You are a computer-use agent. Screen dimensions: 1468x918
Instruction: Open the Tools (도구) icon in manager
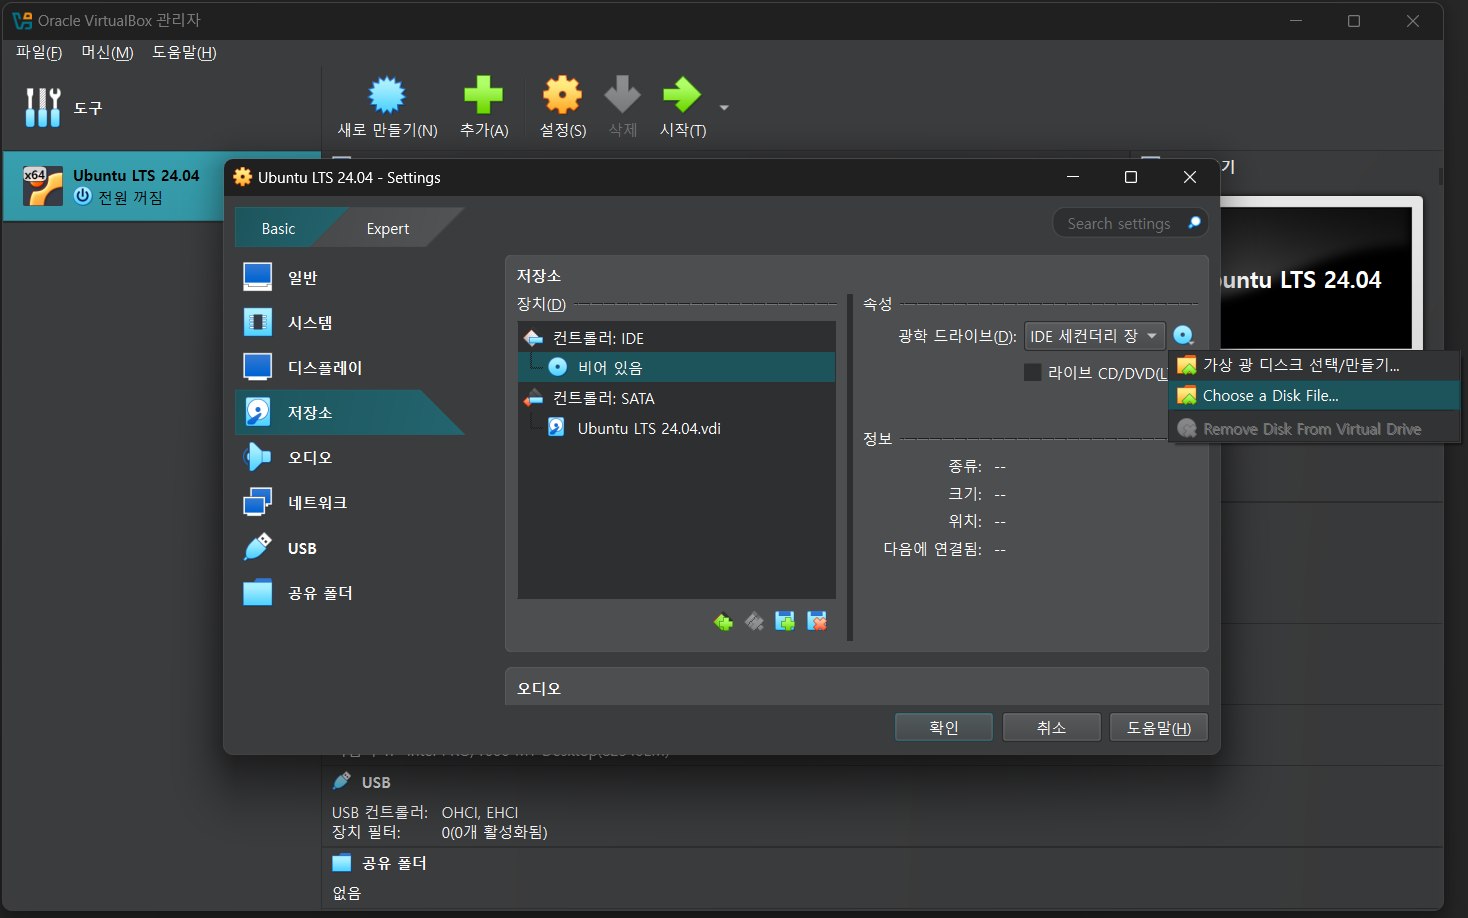click(x=43, y=107)
